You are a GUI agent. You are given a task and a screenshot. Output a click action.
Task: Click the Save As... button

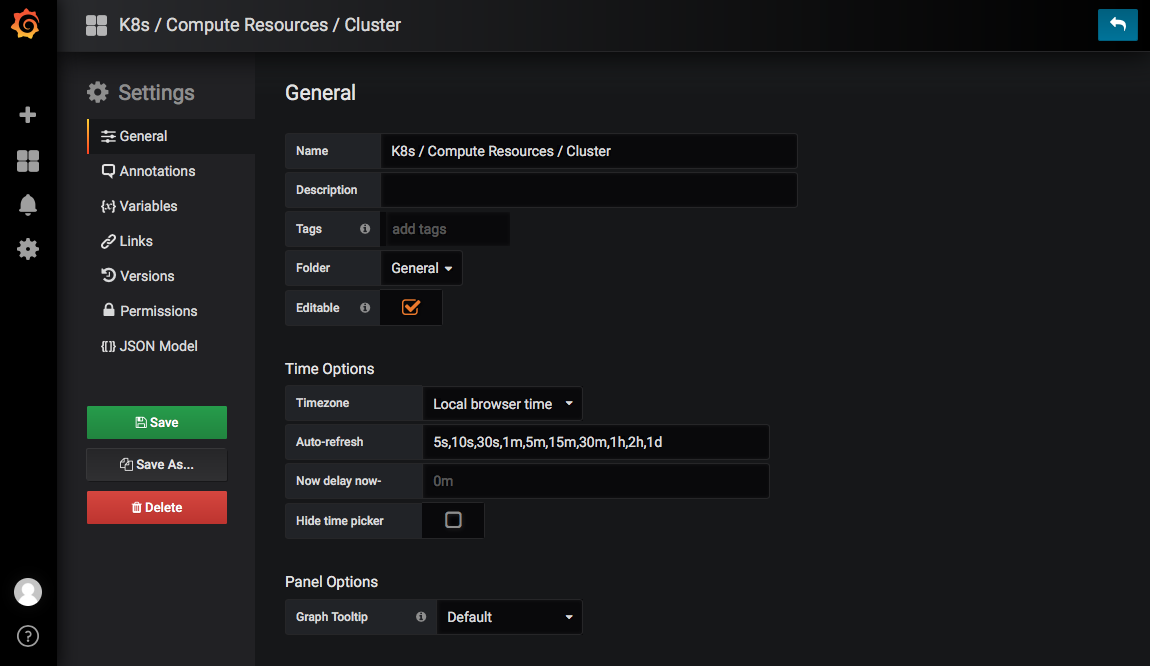click(x=157, y=464)
